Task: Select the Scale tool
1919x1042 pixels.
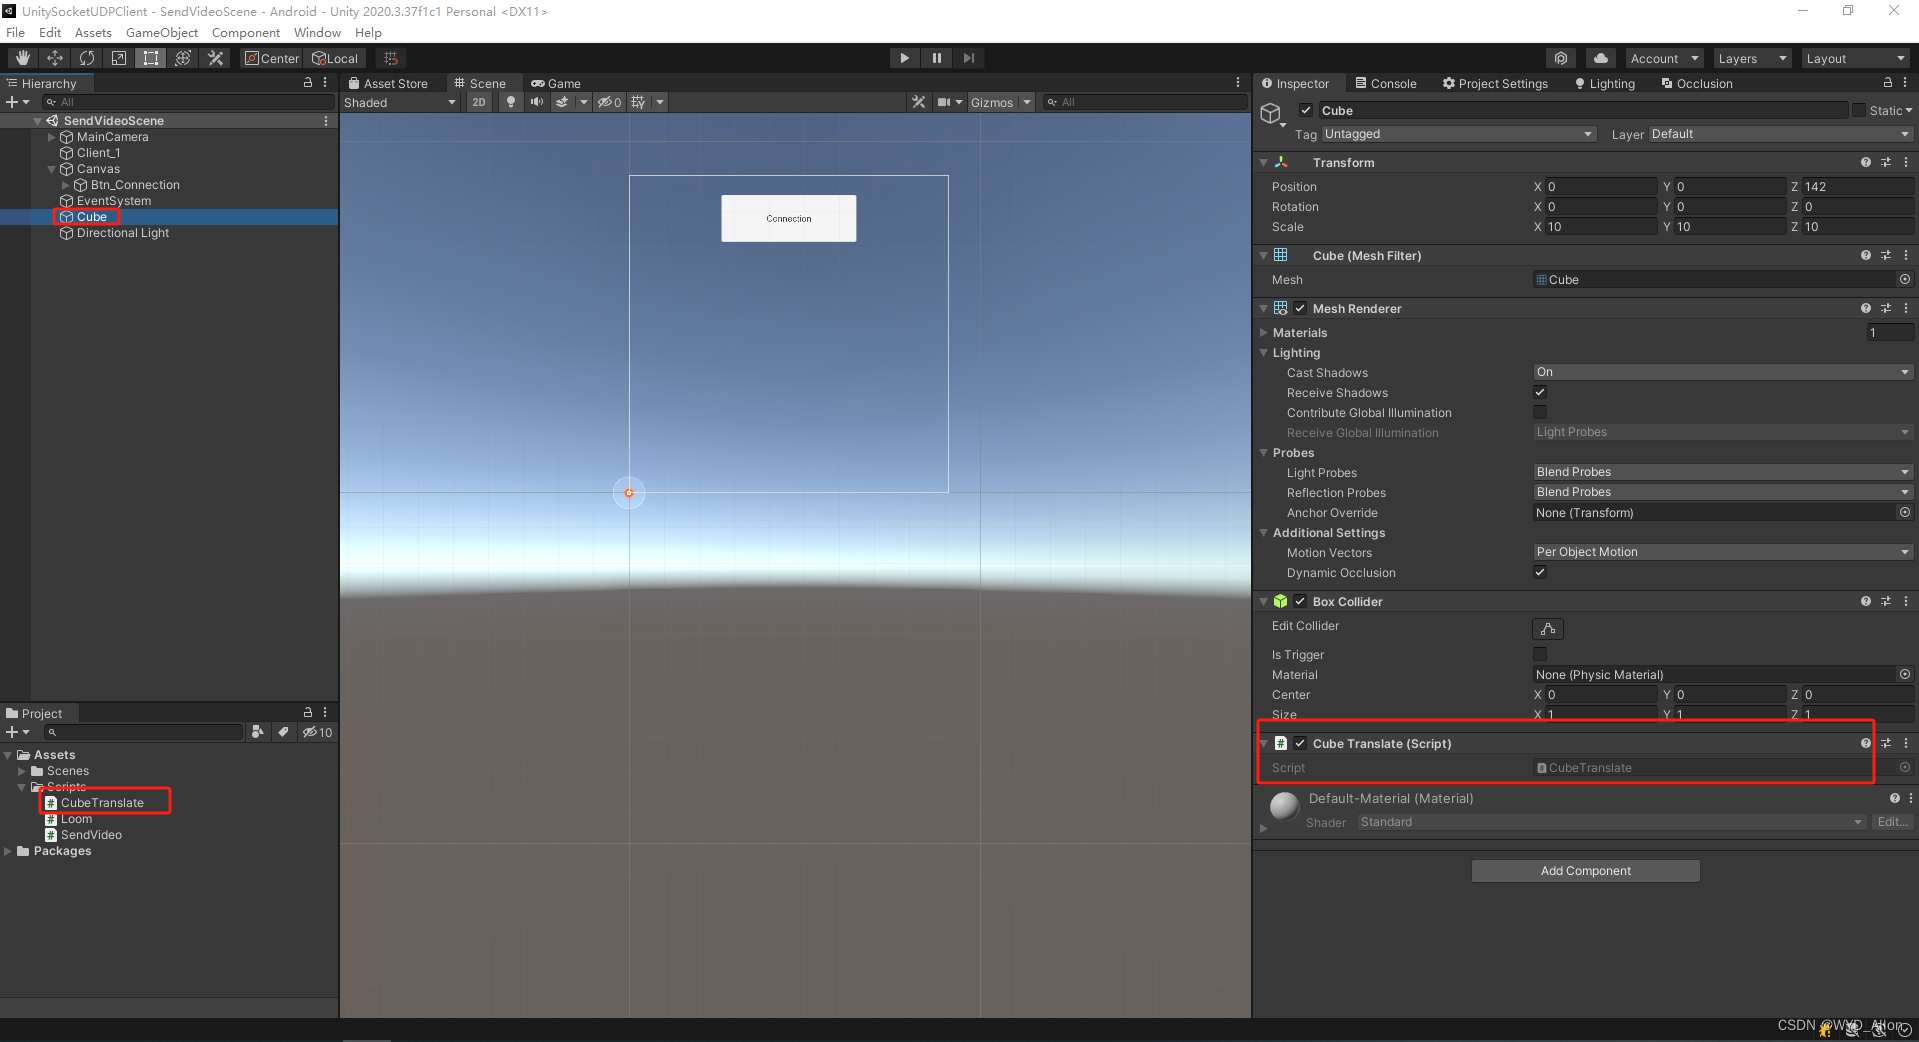Action: coord(118,57)
